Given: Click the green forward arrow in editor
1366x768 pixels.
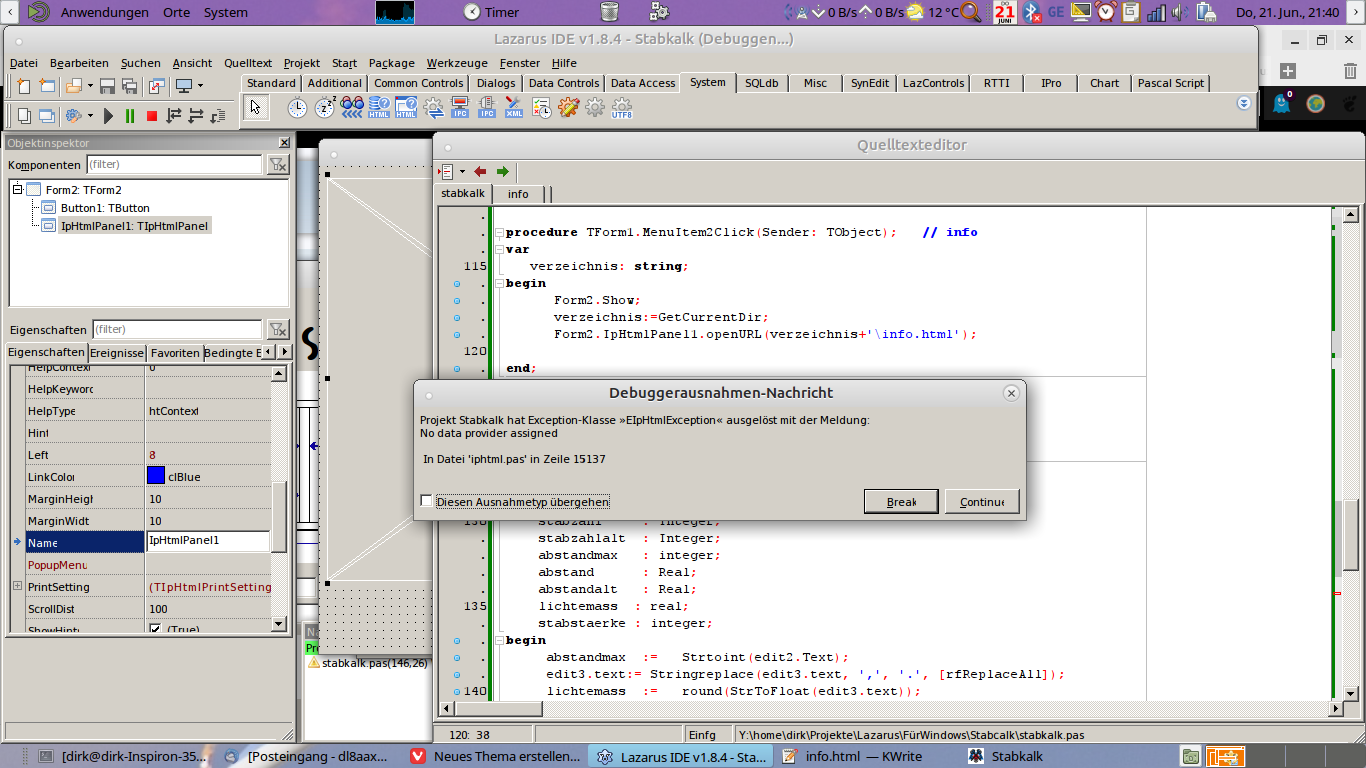Looking at the screenshot, I should click(x=503, y=172).
